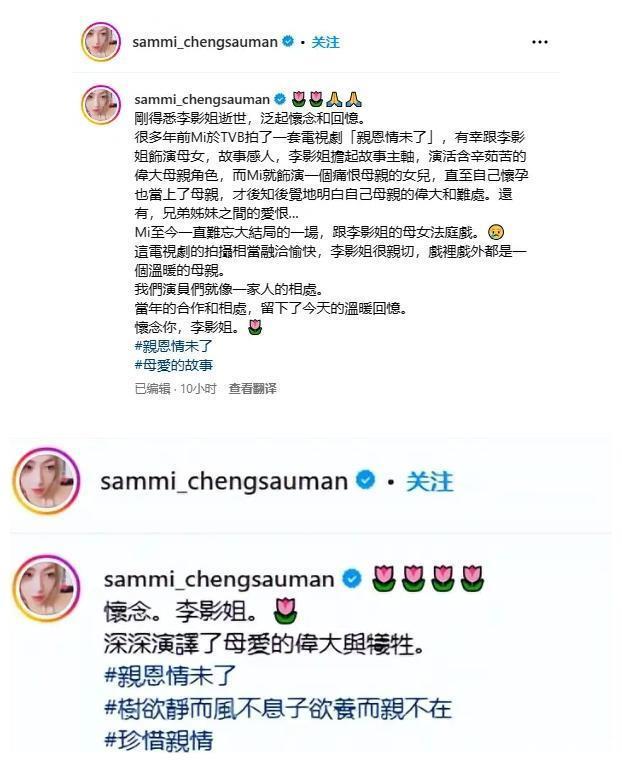This screenshot has width=622, height=763.
Task: Open hashtag #親恩情未了 in first caption
Action: pyautogui.click(x=174, y=346)
